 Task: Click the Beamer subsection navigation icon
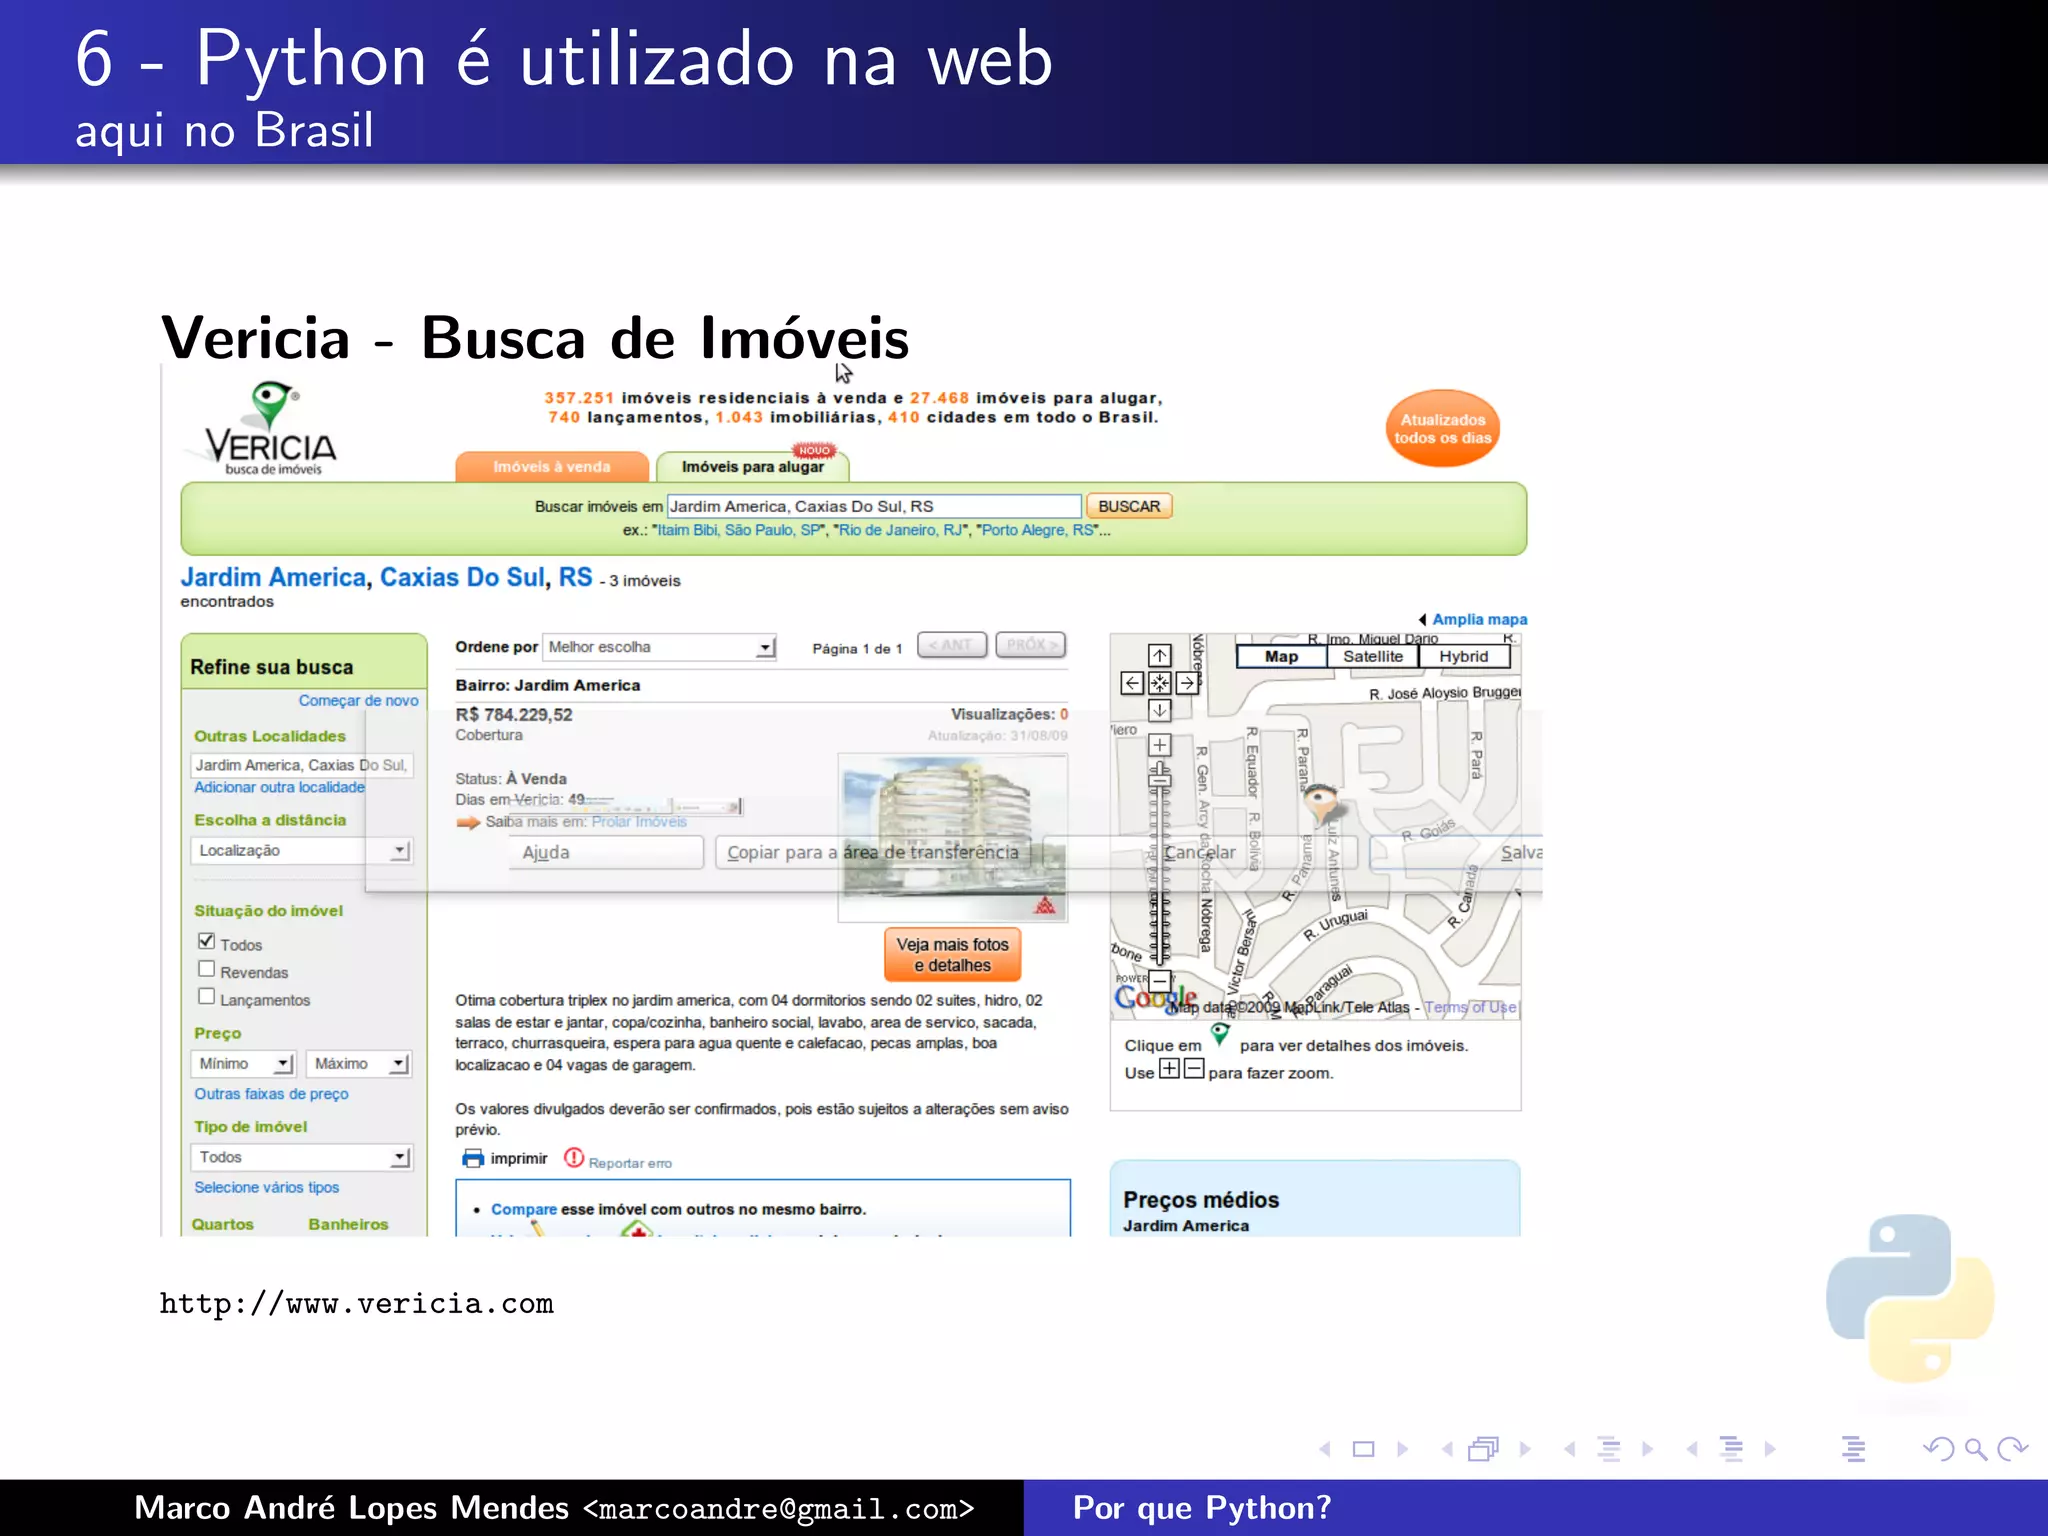(1609, 1449)
